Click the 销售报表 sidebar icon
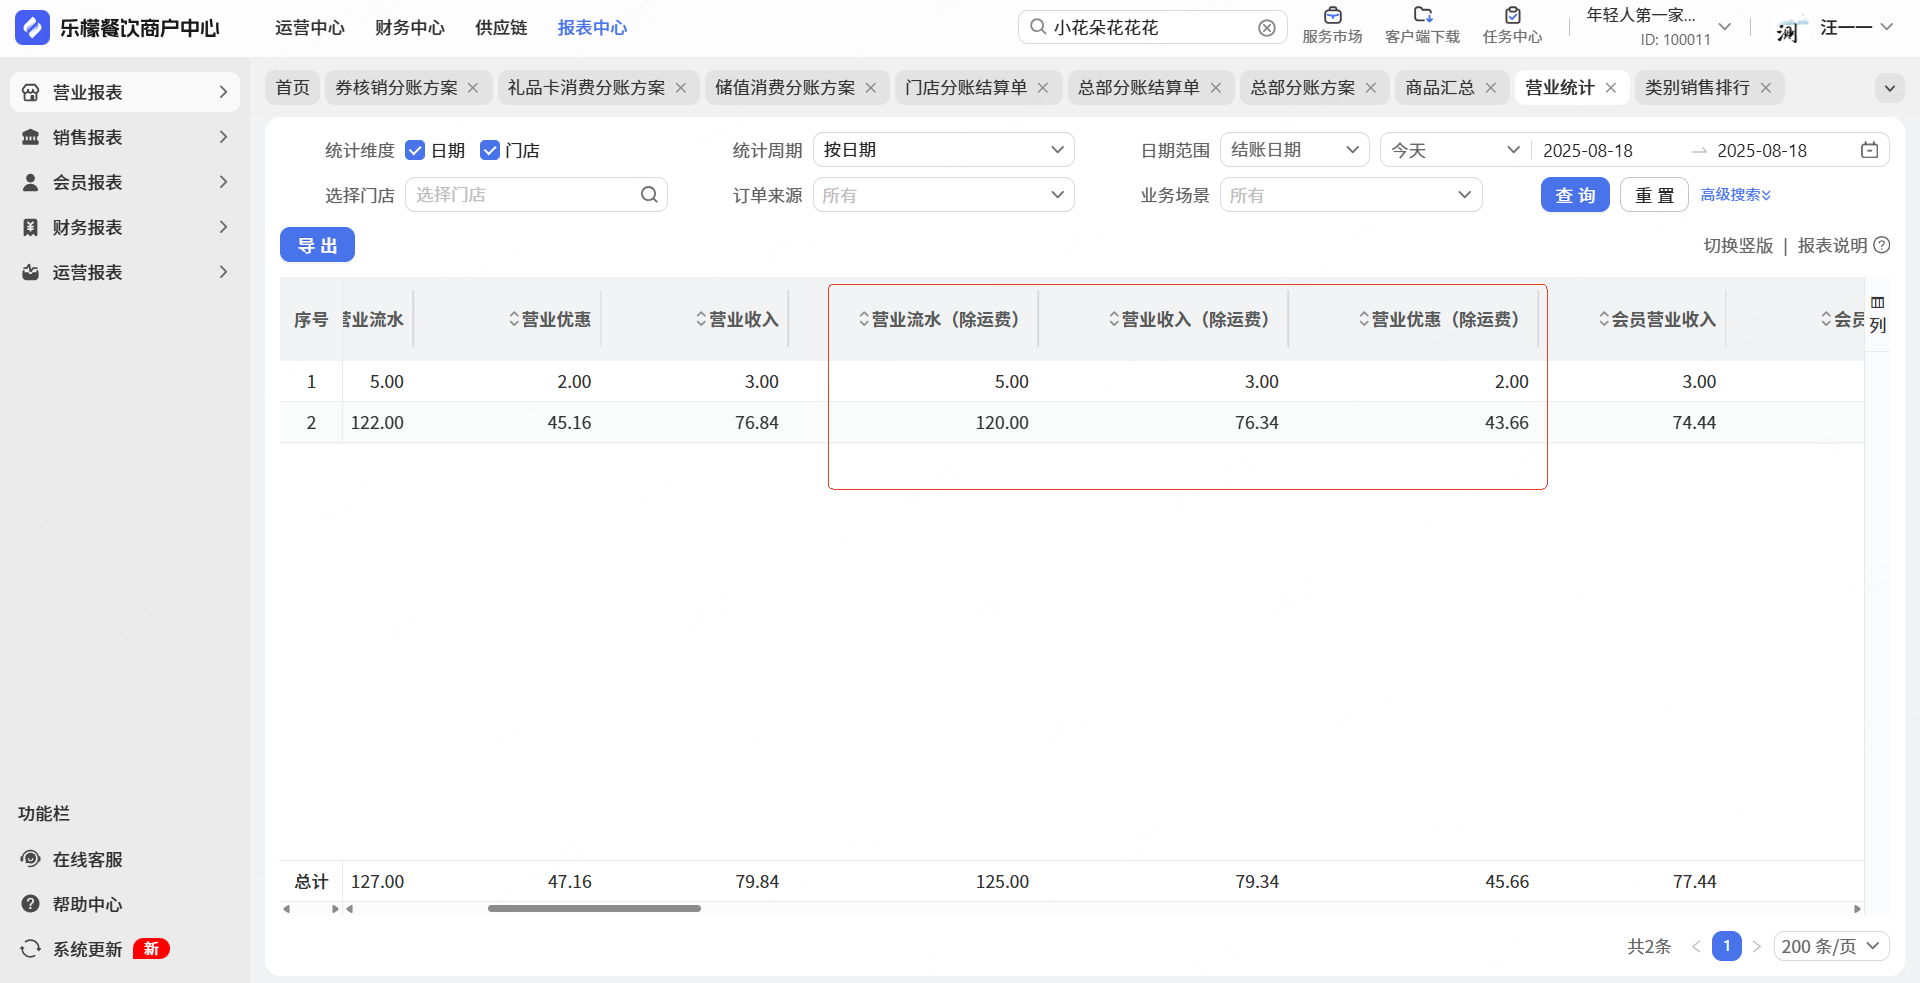This screenshot has width=1920, height=983. [x=31, y=137]
